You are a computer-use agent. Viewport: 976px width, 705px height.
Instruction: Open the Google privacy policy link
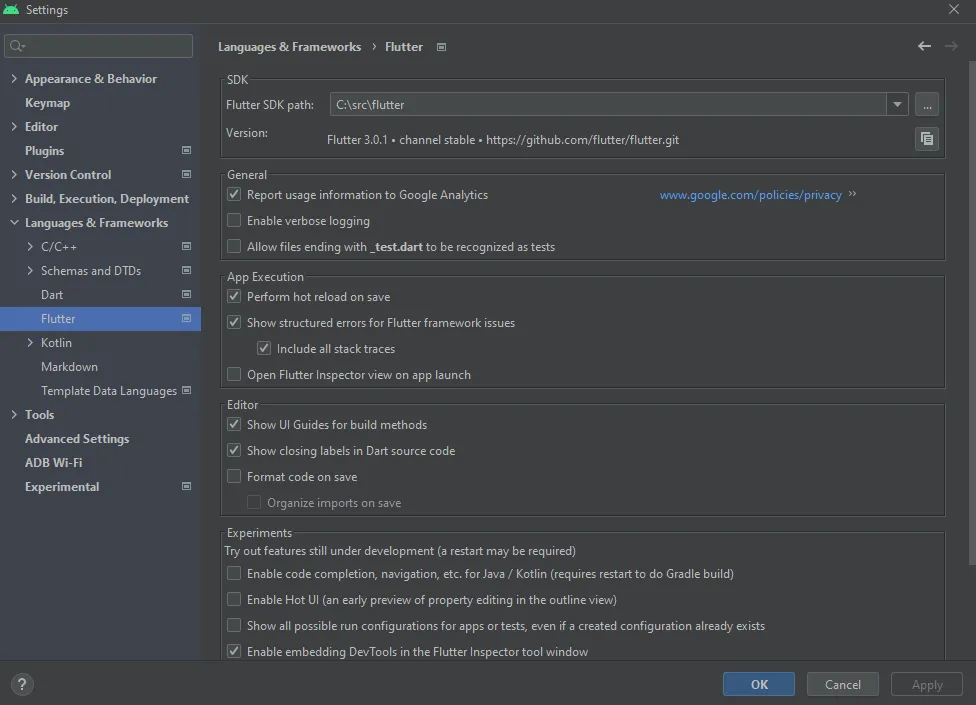coord(750,195)
